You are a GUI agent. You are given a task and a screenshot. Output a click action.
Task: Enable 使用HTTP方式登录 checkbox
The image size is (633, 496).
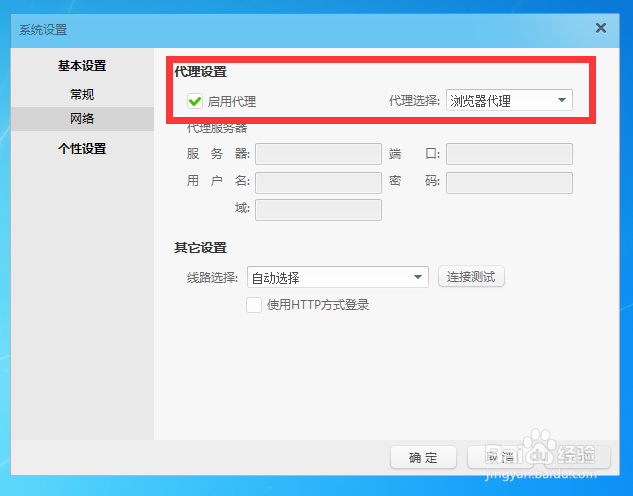[x=254, y=305]
